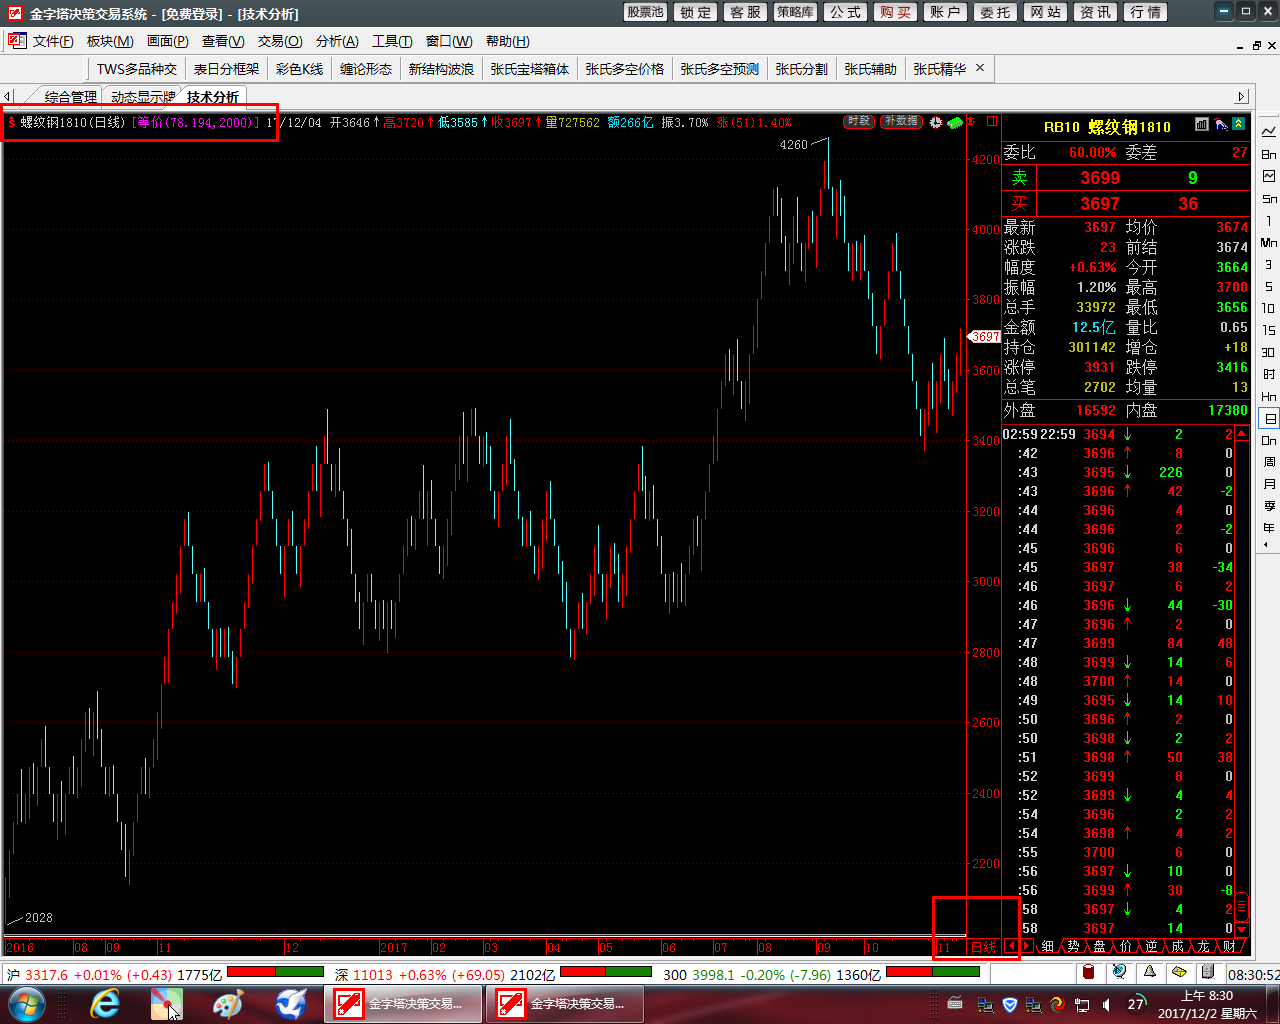Click the blue shield tray icon
The height and width of the screenshot is (1024, 1280).
pos(1010,1004)
